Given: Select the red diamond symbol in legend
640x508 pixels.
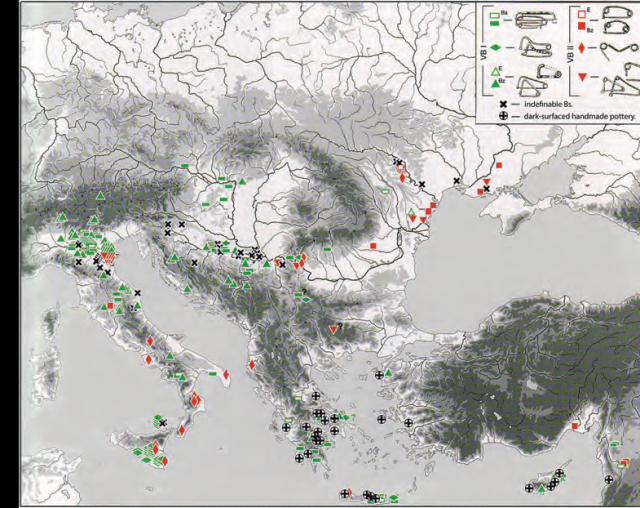Looking at the screenshot, I should [x=581, y=47].
